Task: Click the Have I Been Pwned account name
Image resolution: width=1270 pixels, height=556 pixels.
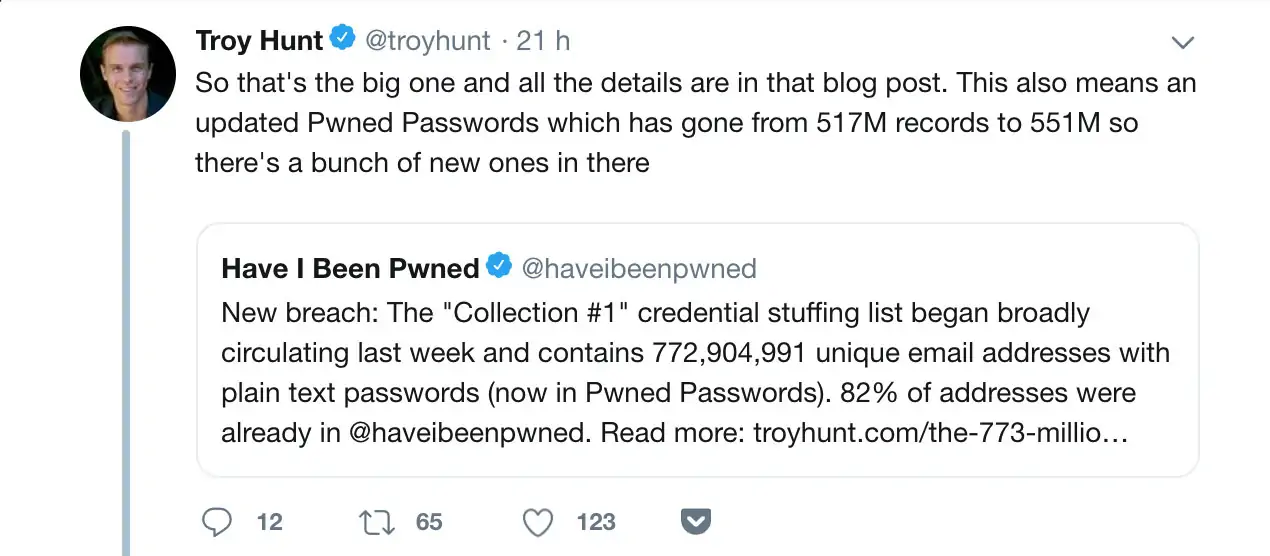Action: [350, 268]
